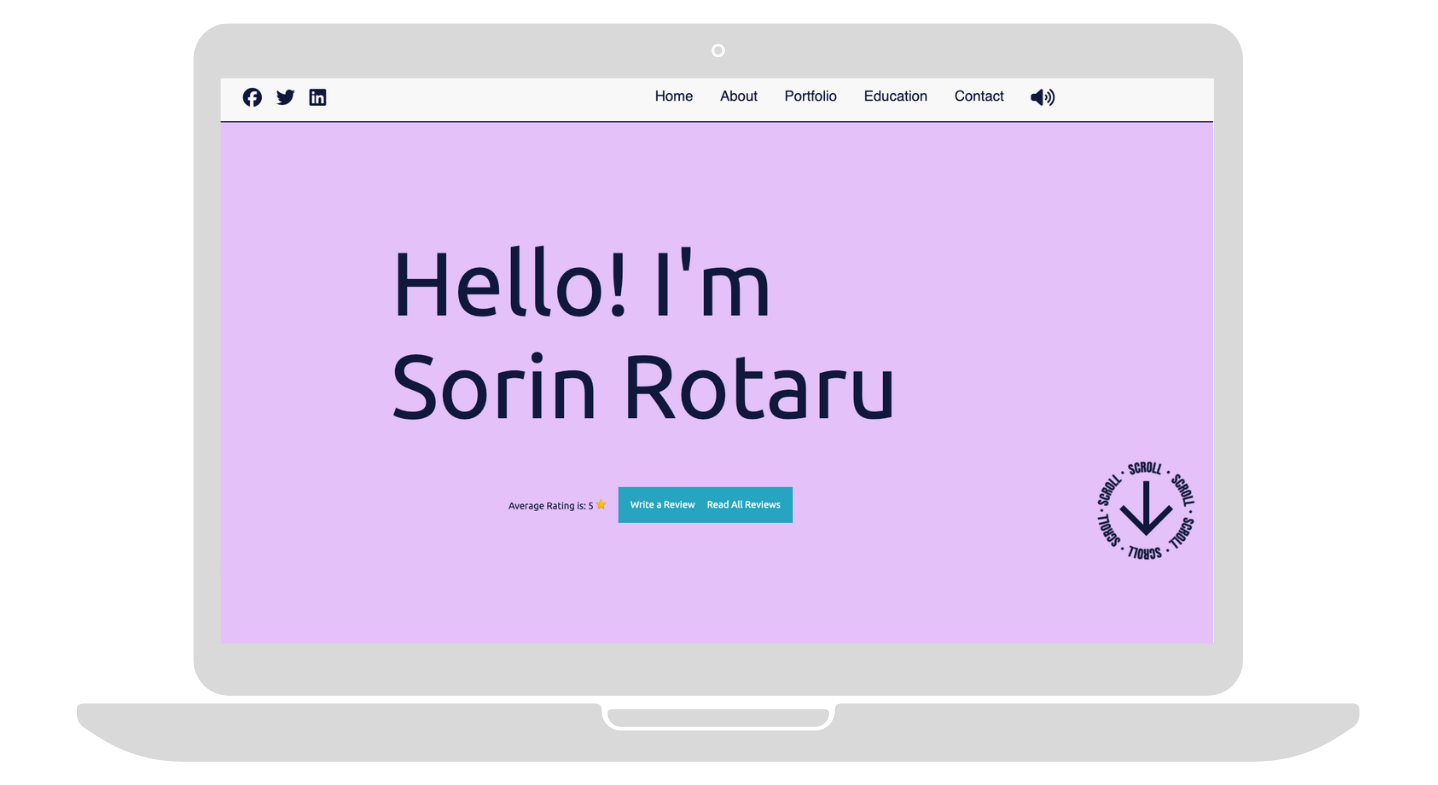Open the About section
1438x785 pixels.
(x=738, y=96)
